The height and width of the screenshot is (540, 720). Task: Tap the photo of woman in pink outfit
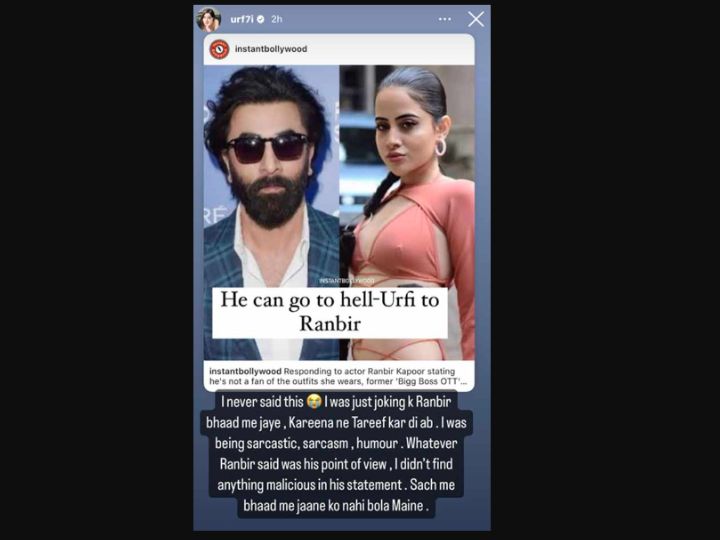click(407, 212)
